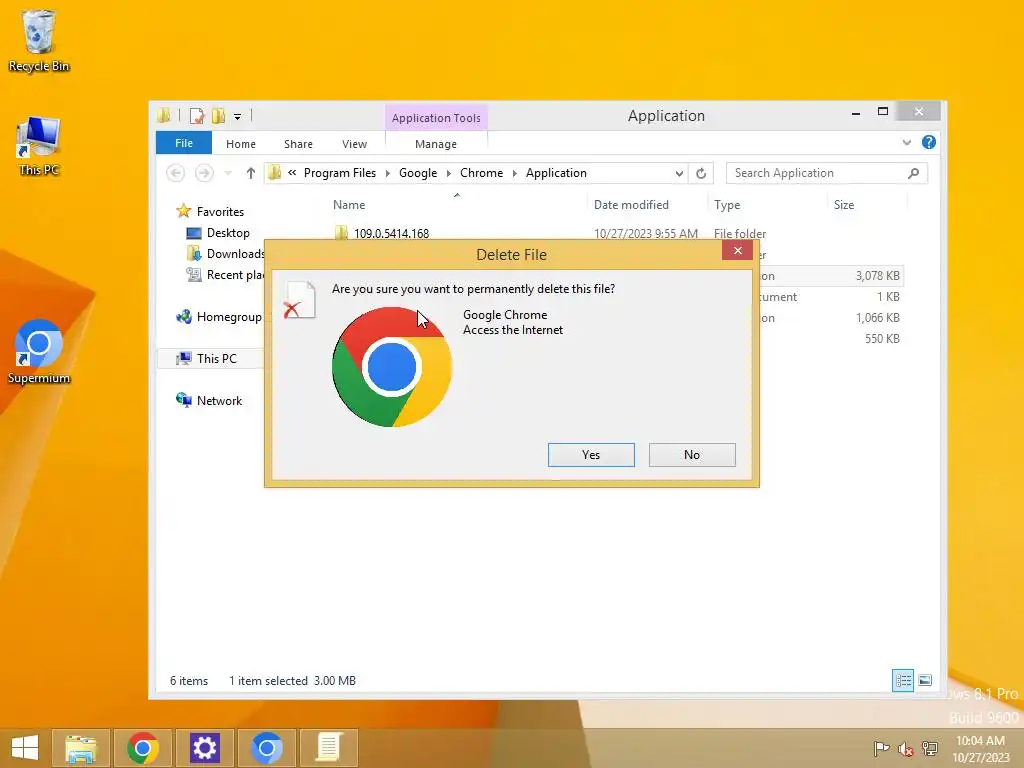Click Chrome in the address path

481,173
